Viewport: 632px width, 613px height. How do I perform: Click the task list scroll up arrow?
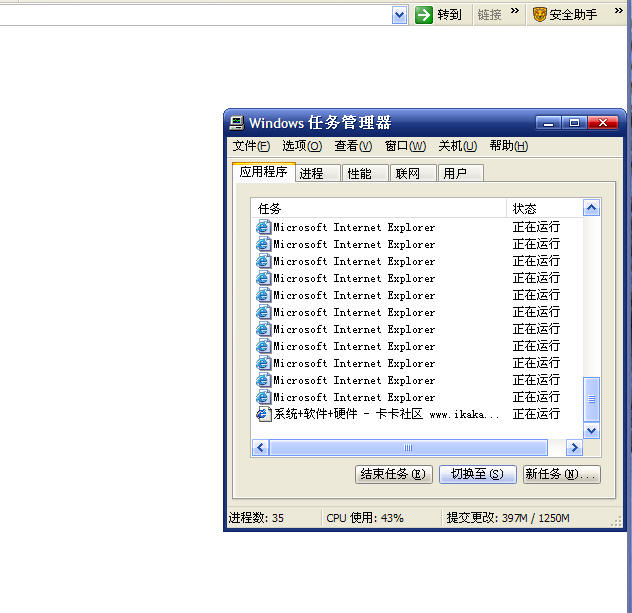tap(591, 208)
